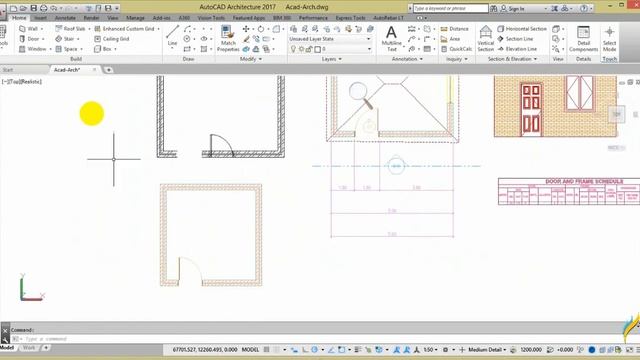Click the Stair tool
The image size is (640, 360).
[x=65, y=39]
